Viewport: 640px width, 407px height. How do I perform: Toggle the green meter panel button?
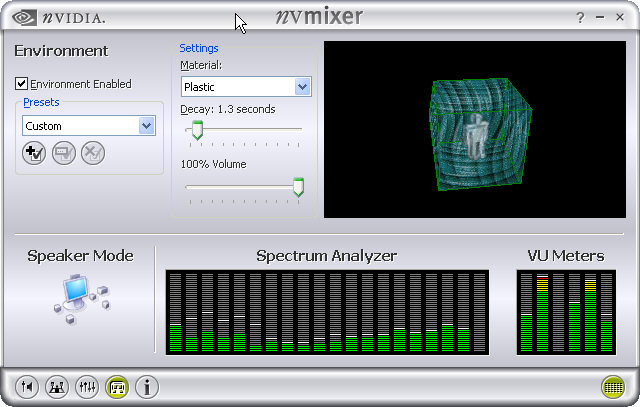point(613,387)
